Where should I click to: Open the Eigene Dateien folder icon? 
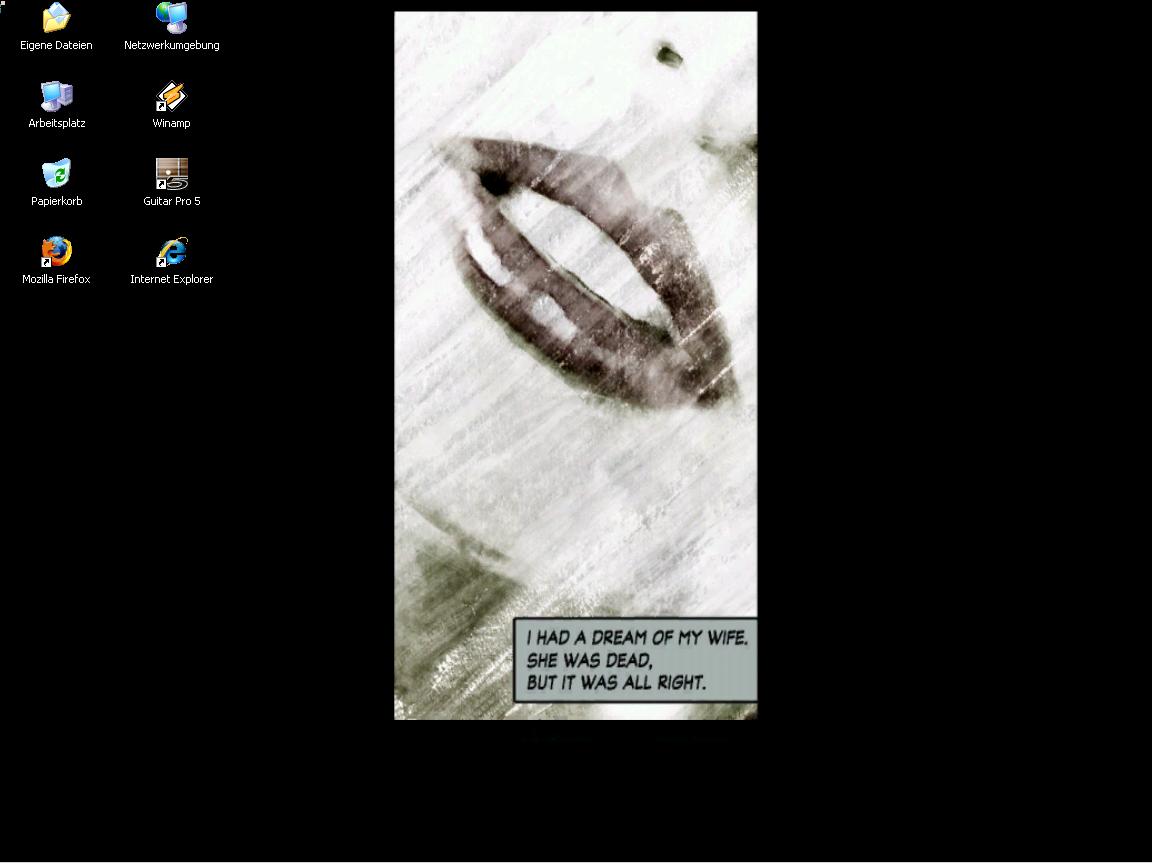point(57,18)
